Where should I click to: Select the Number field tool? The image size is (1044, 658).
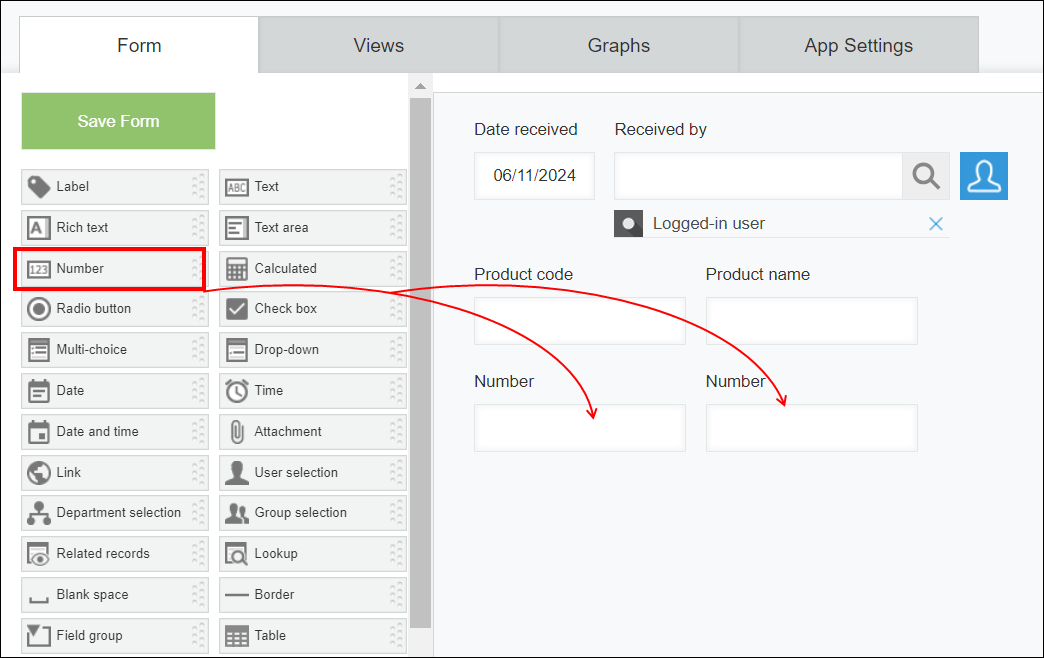[x=110, y=268]
